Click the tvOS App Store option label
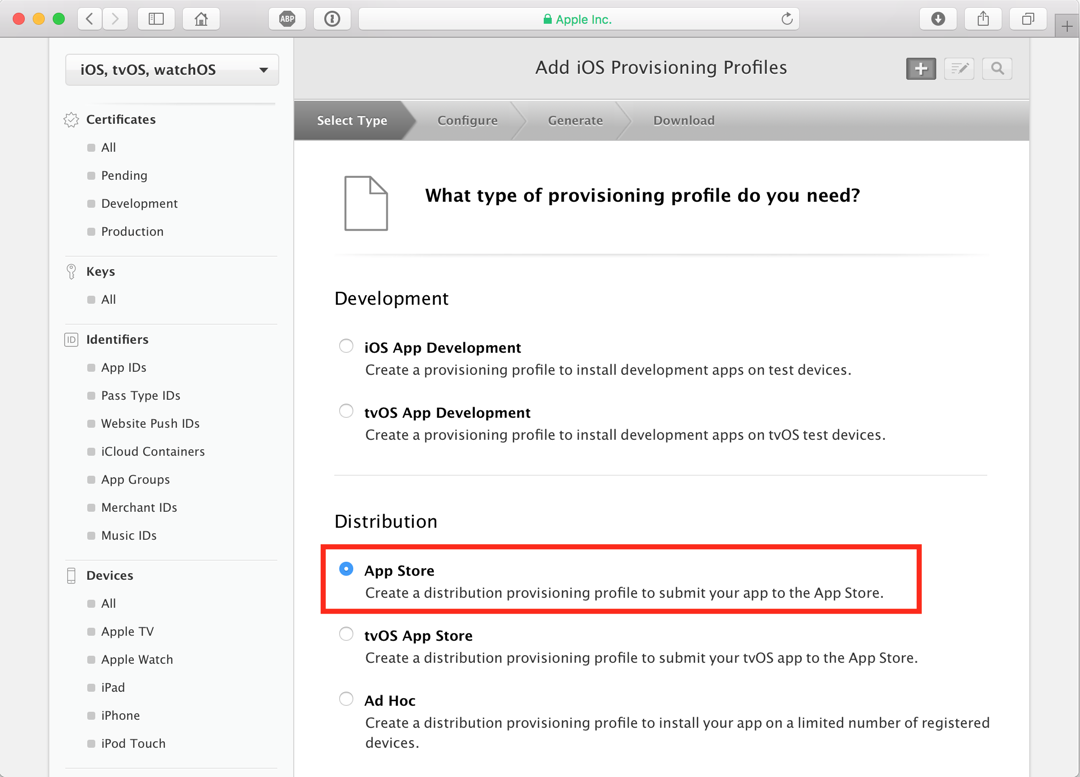This screenshot has width=1080, height=777. point(418,636)
